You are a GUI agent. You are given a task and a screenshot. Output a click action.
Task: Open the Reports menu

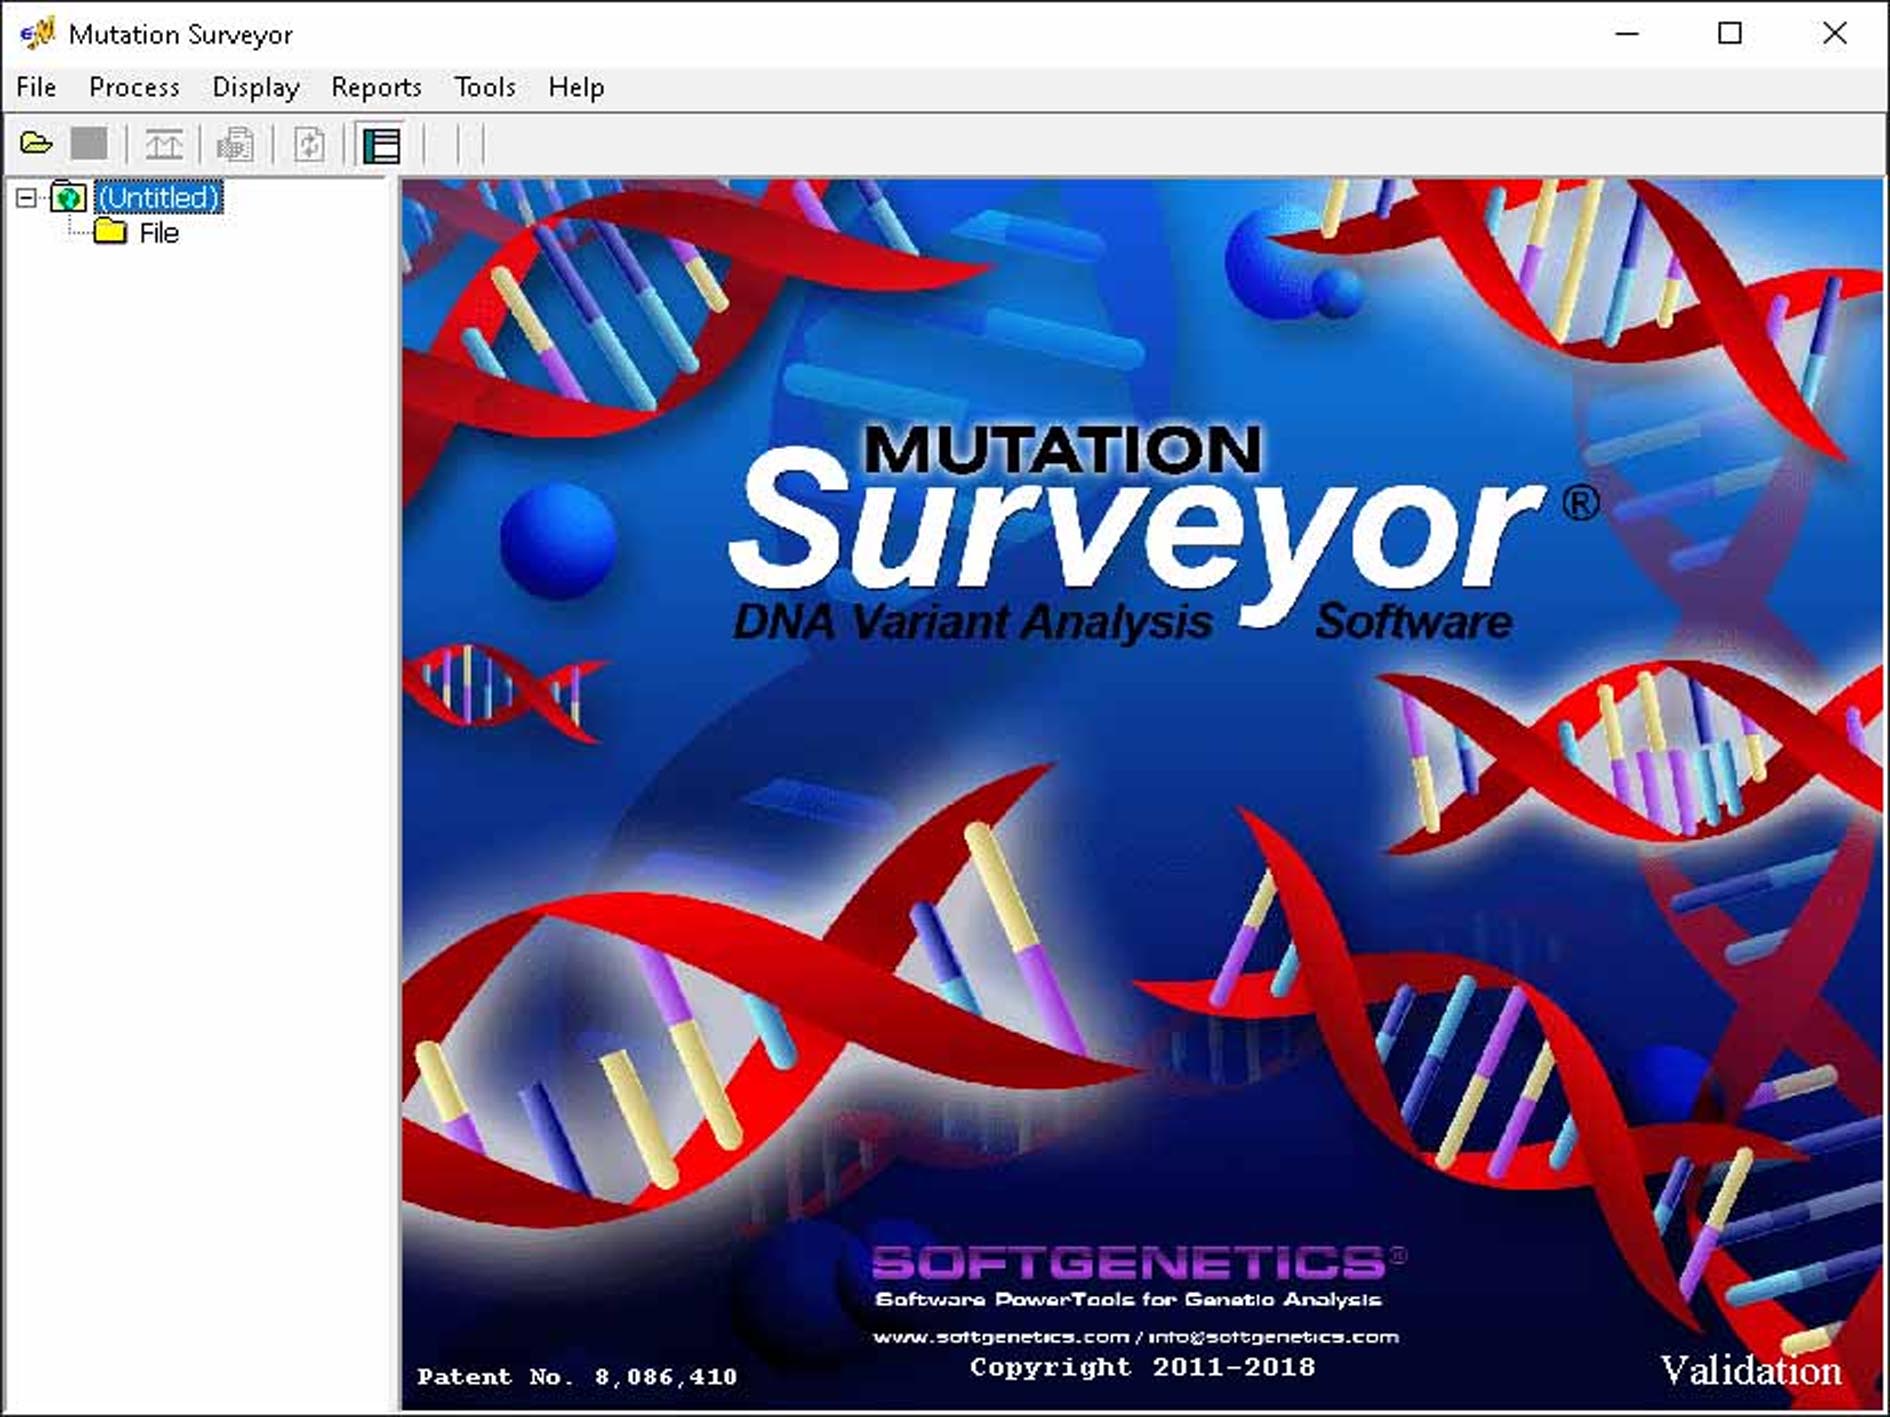(x=376, y=88)
